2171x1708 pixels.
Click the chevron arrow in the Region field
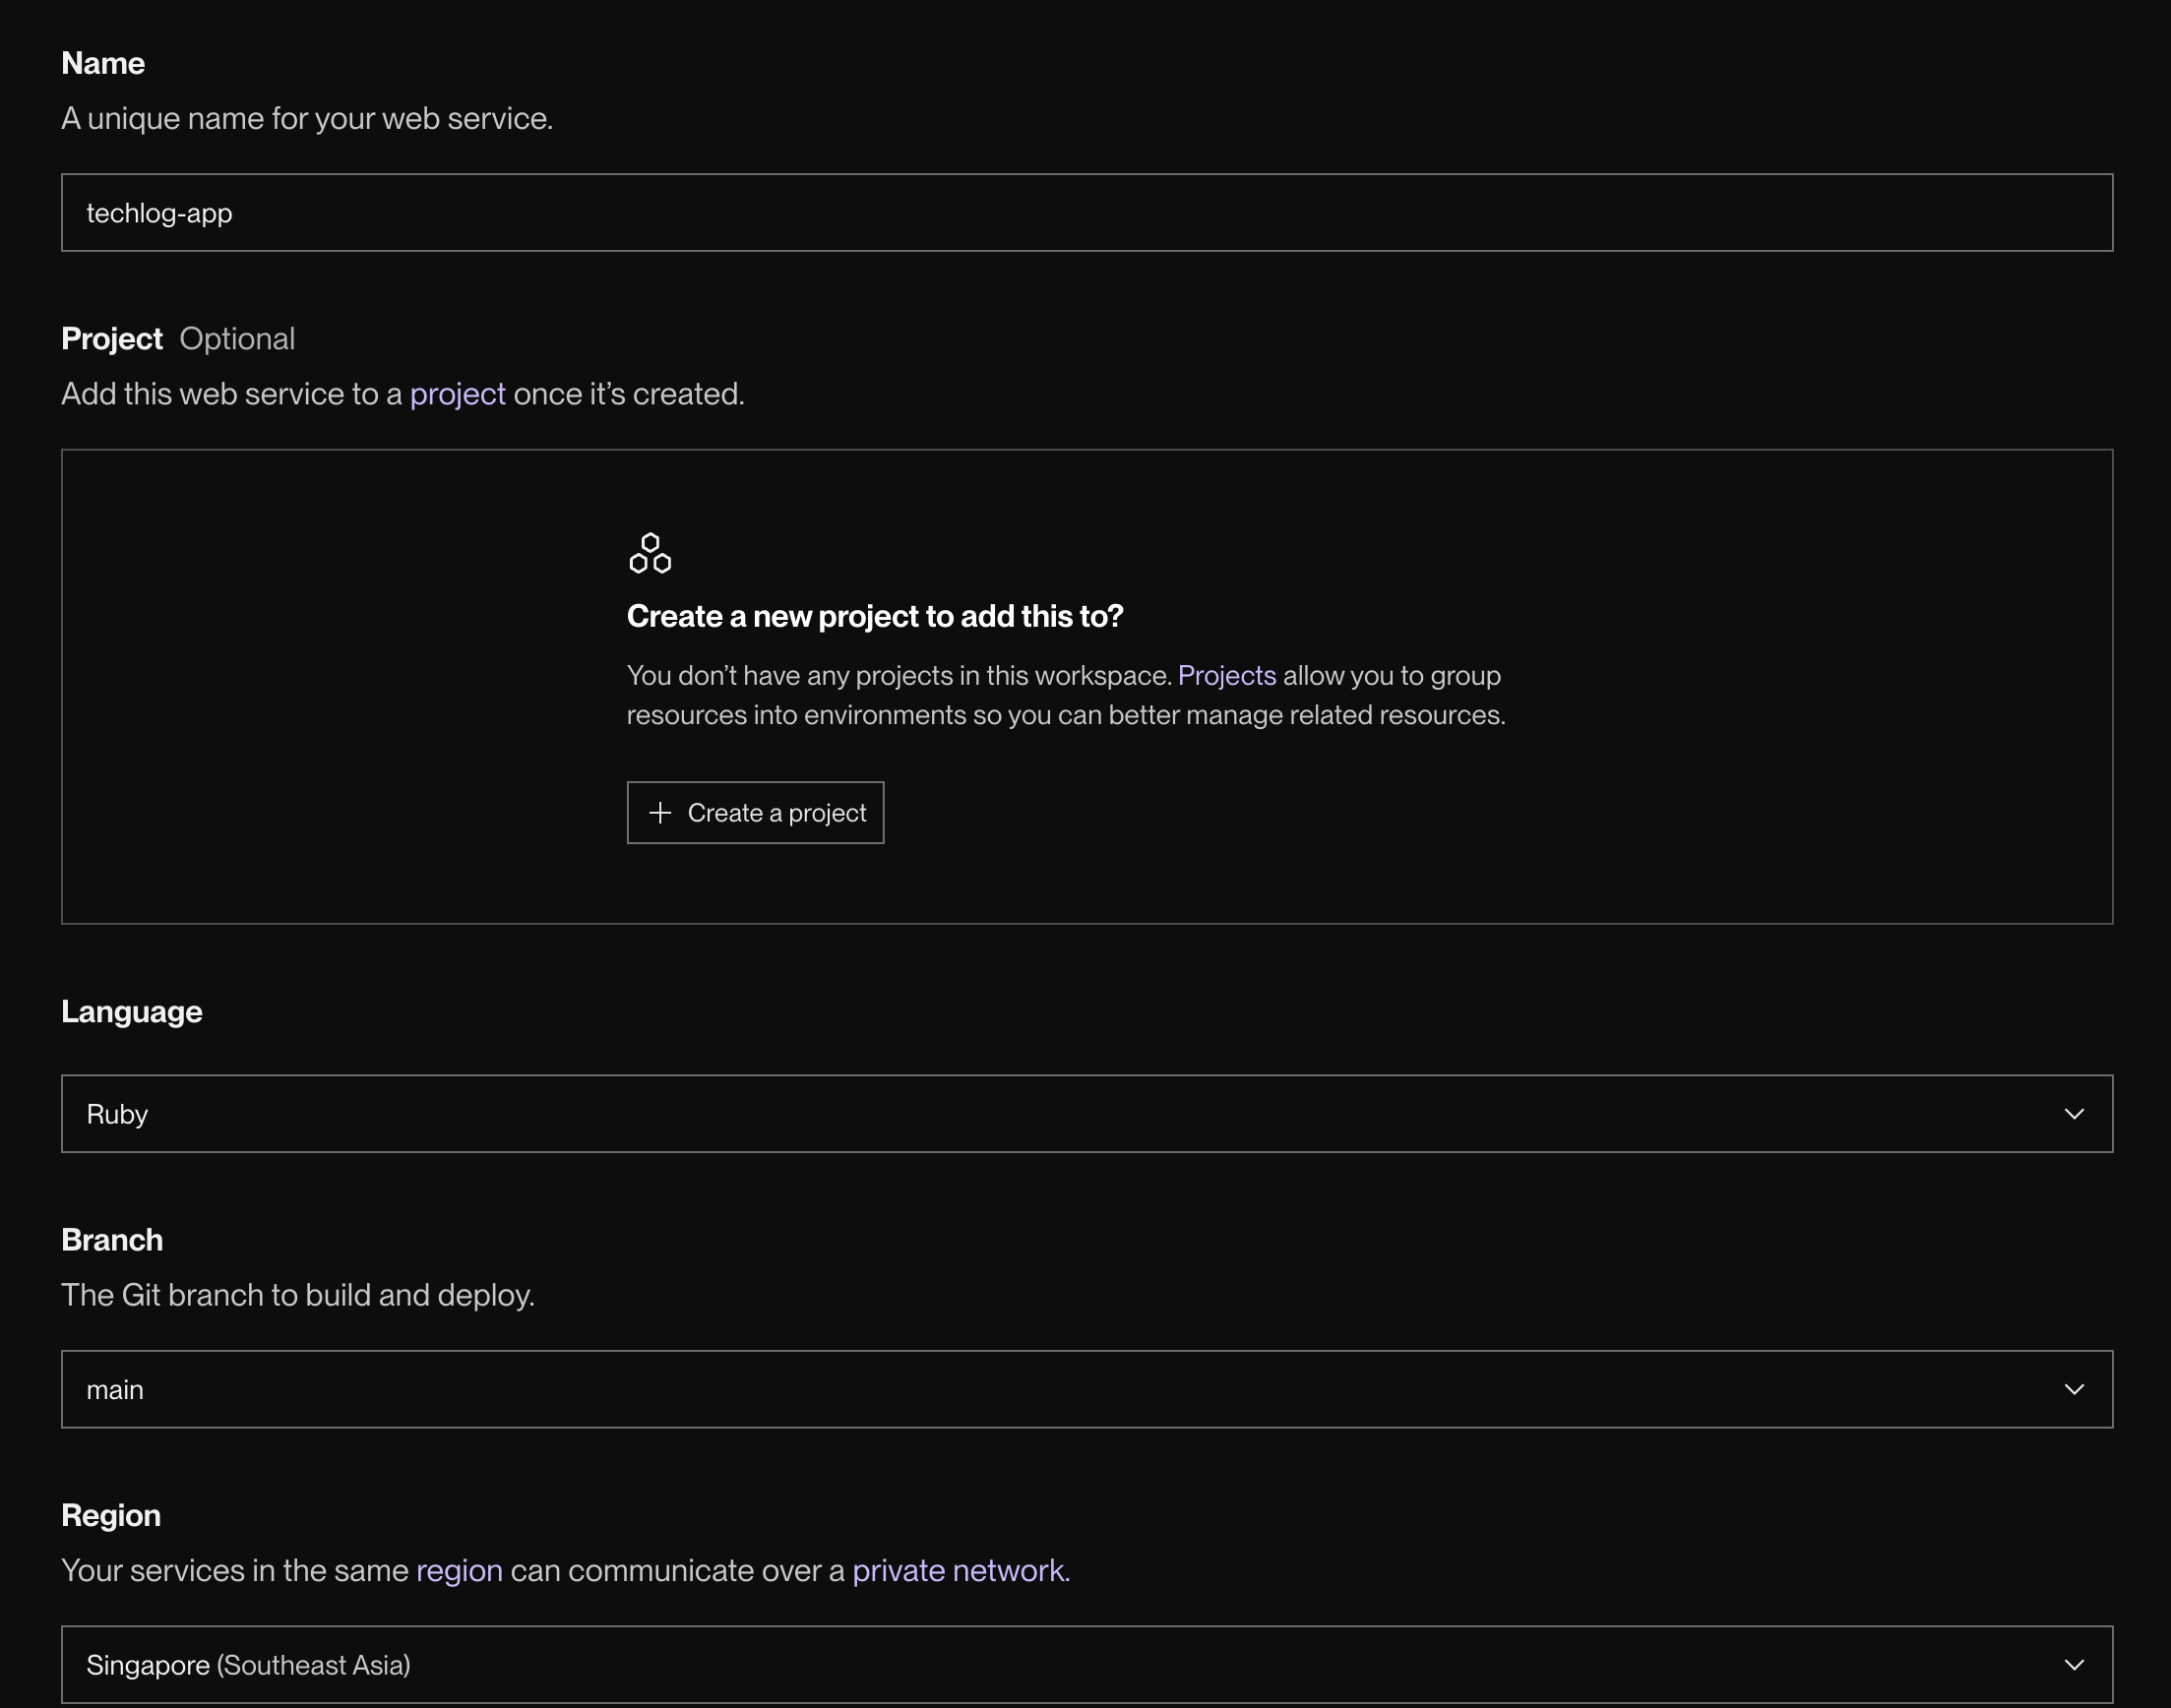click(2074, 1665)
